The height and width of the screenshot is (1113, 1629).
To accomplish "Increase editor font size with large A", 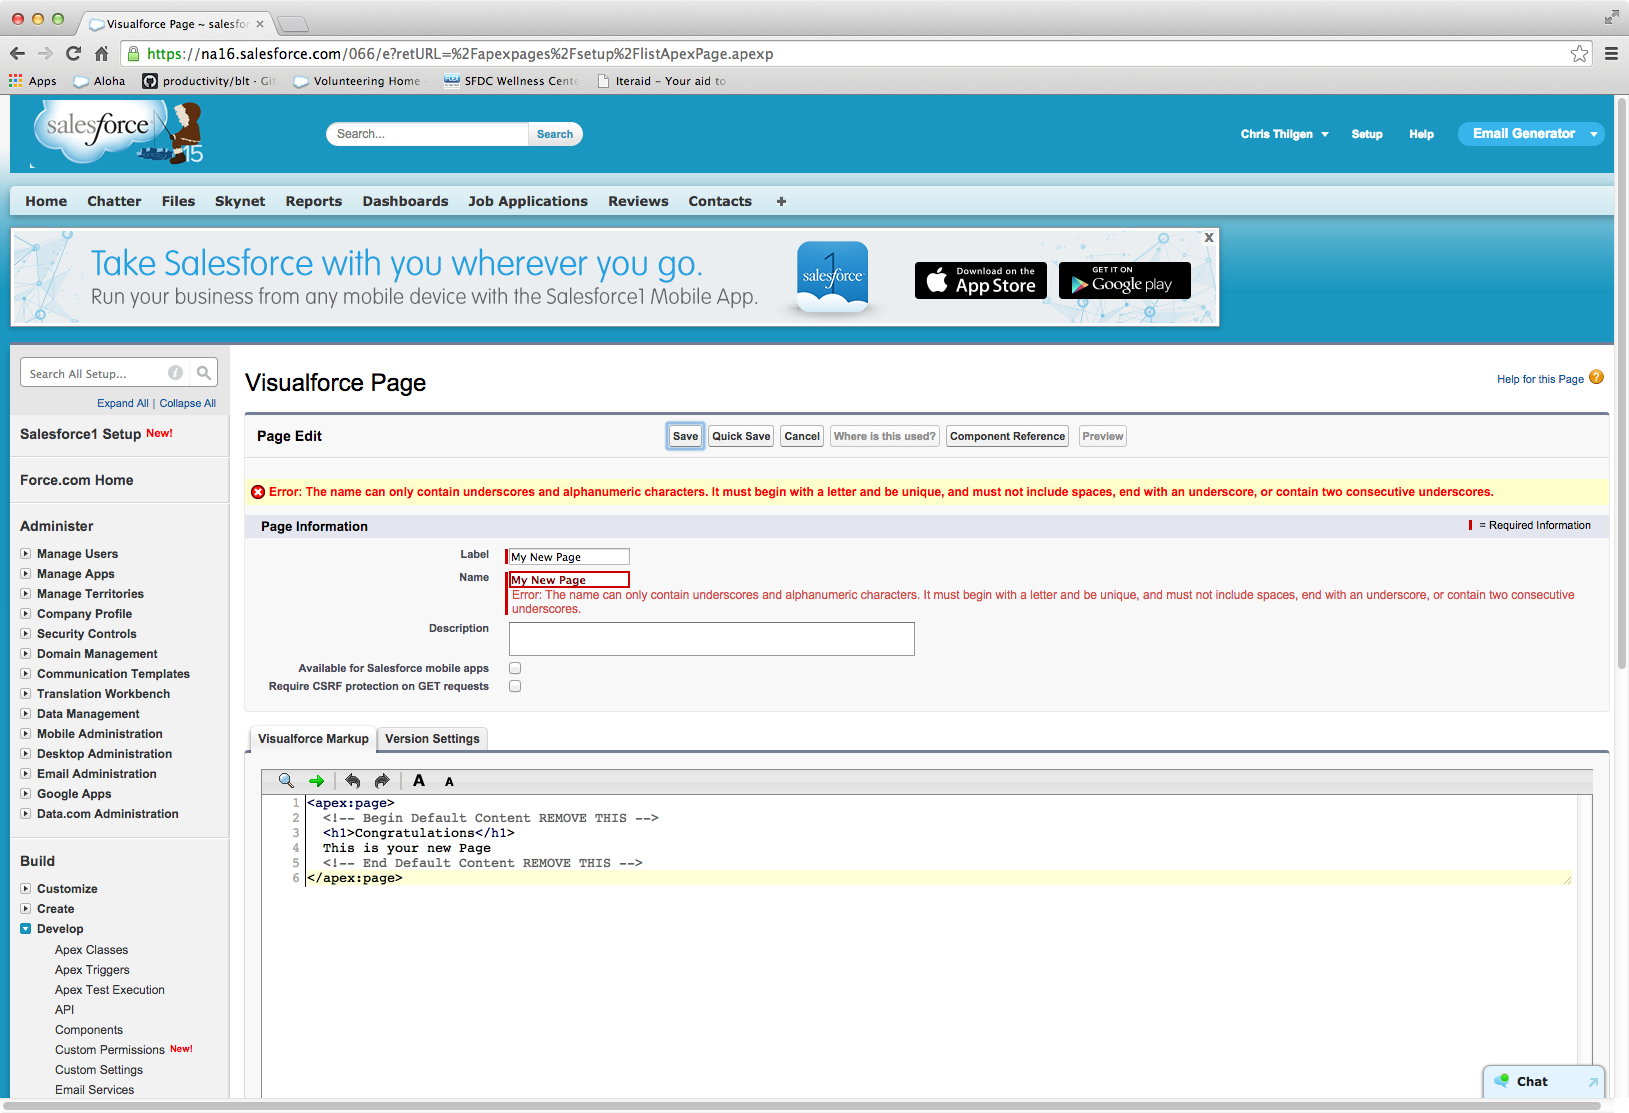I will click(x=419, y=781).
